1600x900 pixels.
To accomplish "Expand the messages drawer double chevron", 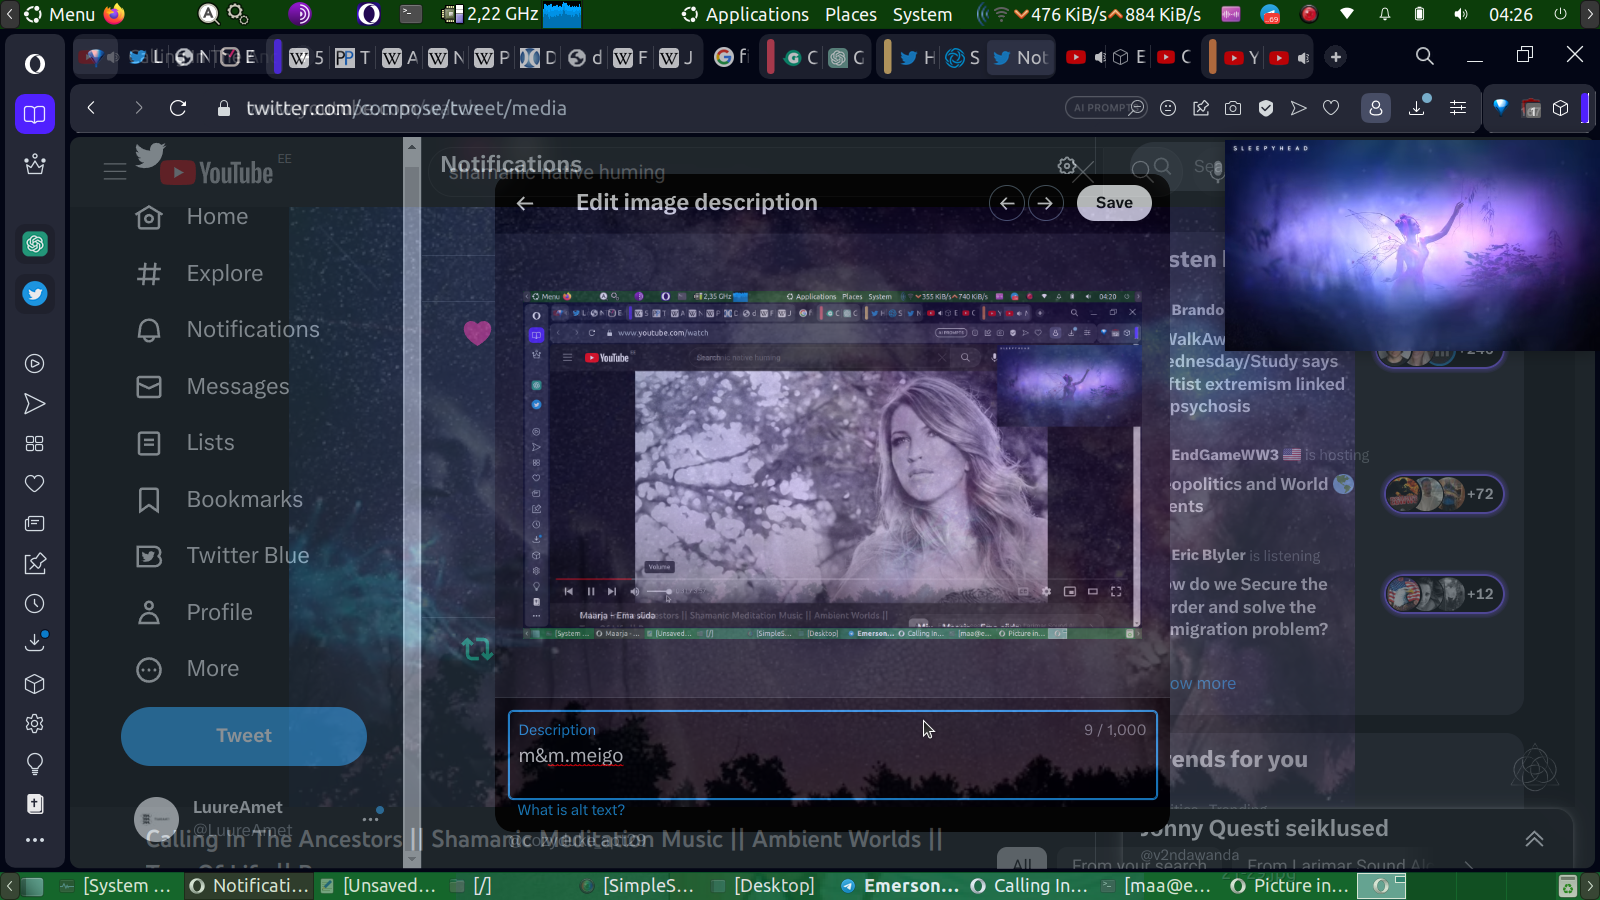I will tap(1534, 839).
